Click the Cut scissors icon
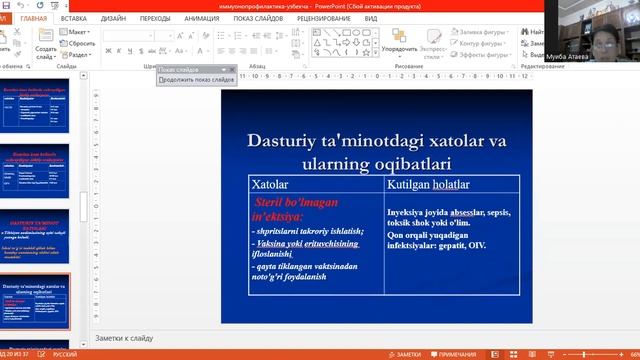 click(17, 32)
